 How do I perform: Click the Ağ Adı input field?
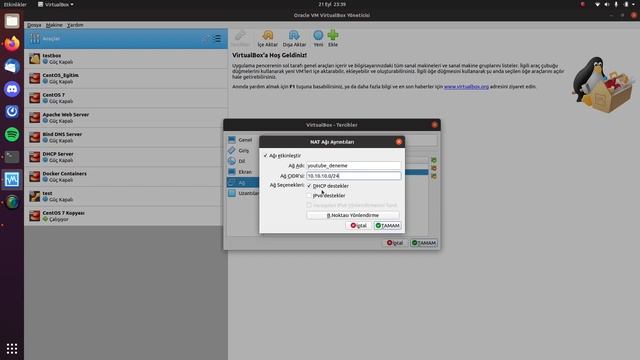353,166
